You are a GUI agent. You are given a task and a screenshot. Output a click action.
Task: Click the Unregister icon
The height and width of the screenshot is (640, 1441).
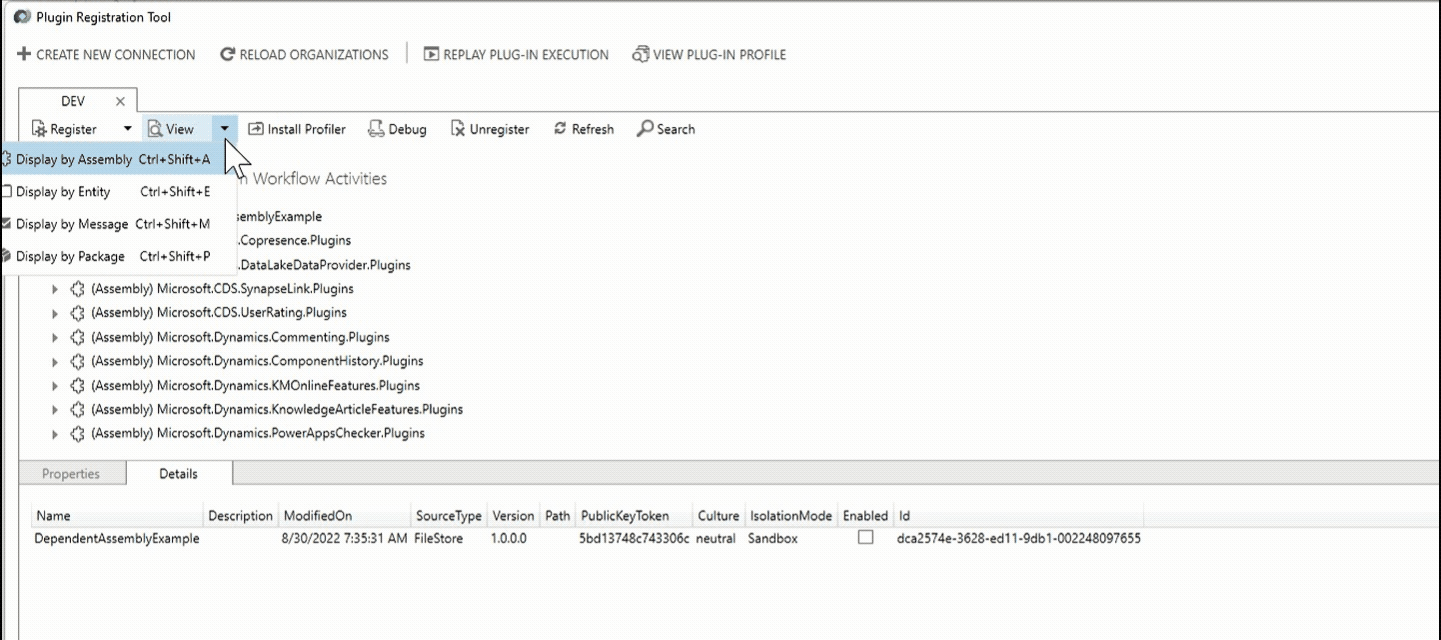458,129
